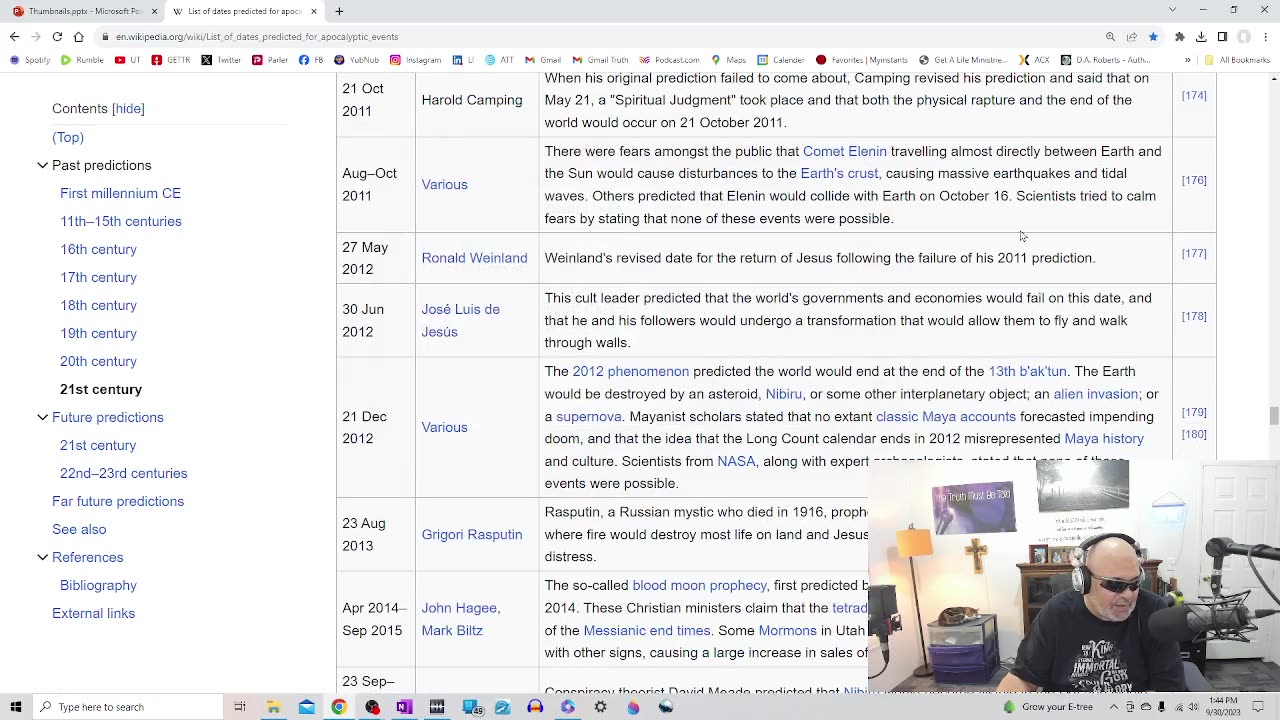Image resolution: width=1280 pixels, height=720 pixels.
Task: Open YubNub bookmark
Action: (x=357, y=60)
